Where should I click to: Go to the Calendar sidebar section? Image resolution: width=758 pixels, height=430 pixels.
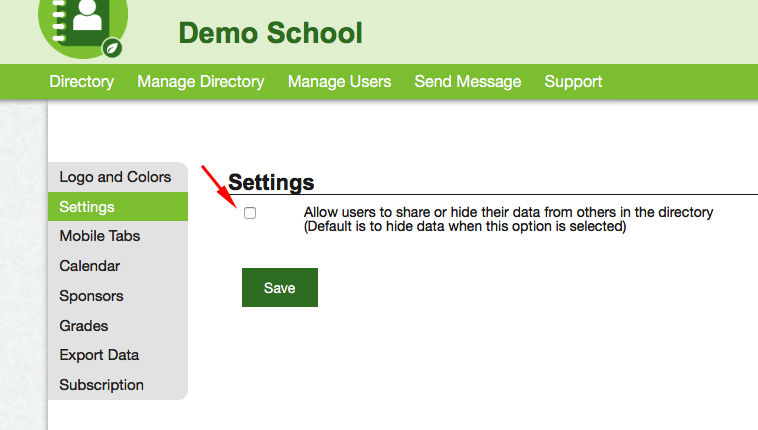(x=90, y=266)
